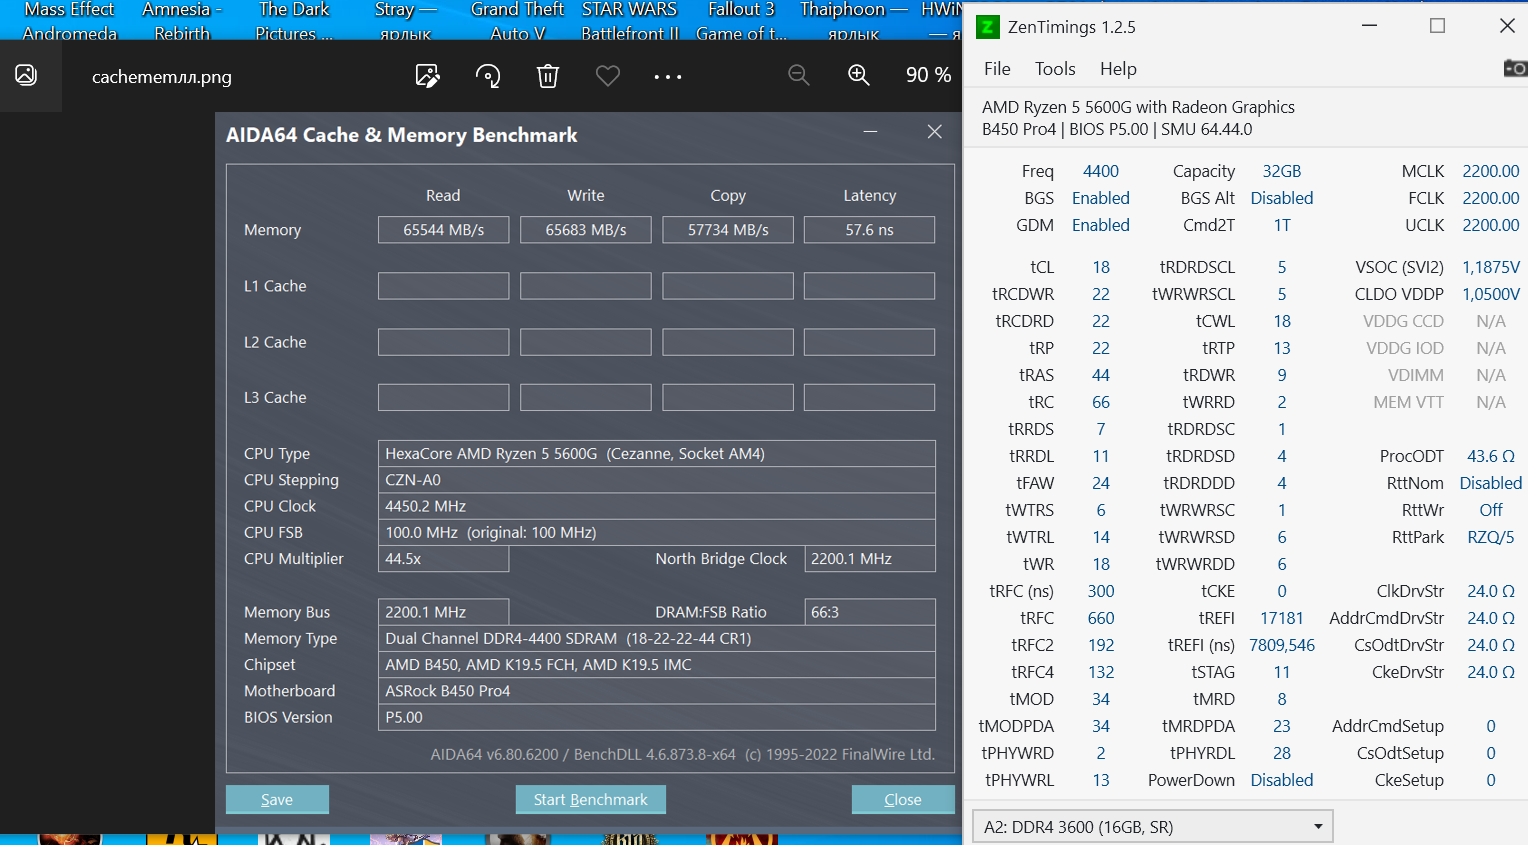Image resolution: width=1528 pixels, height=845 pixels.
Task: Click the North Bridge Clock value 2200.1 MHz
Action: [870, 559]
